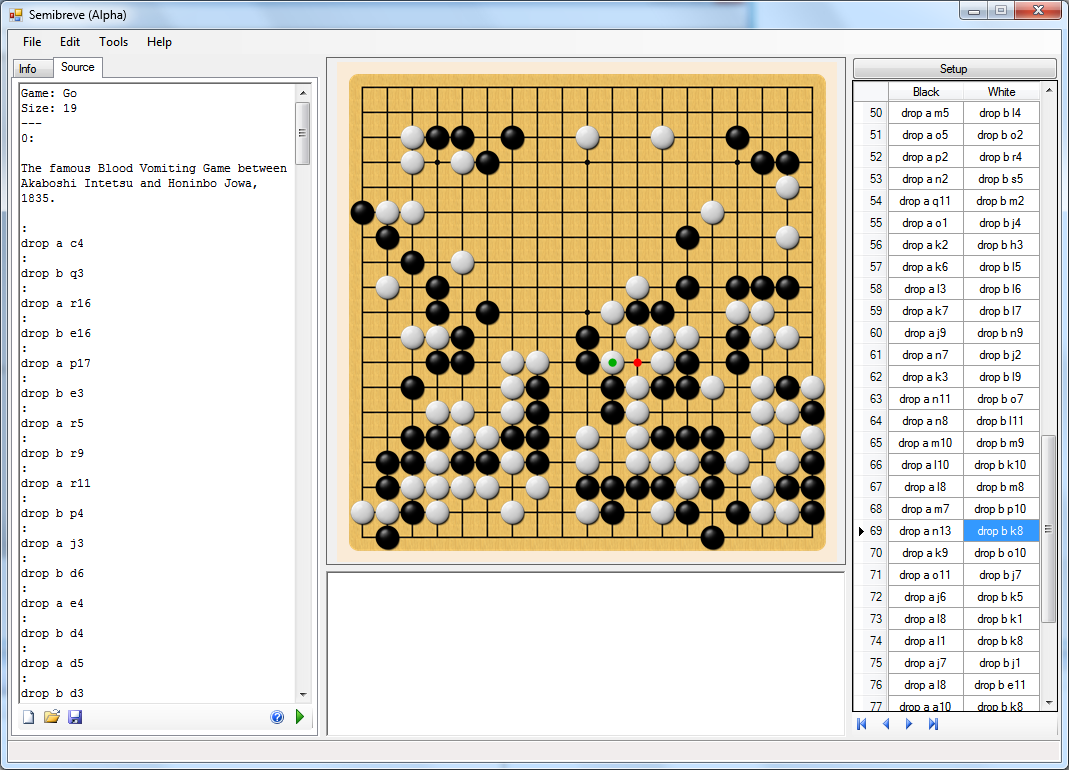Screen dimensions: 1069x770
Task: Select cell 'drop b l7' in row 59
Action: [1000, 311]
